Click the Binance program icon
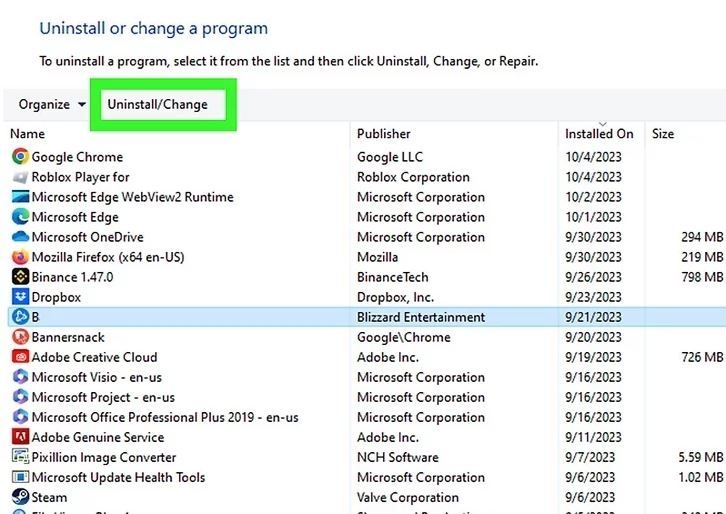 pos(20,277)
